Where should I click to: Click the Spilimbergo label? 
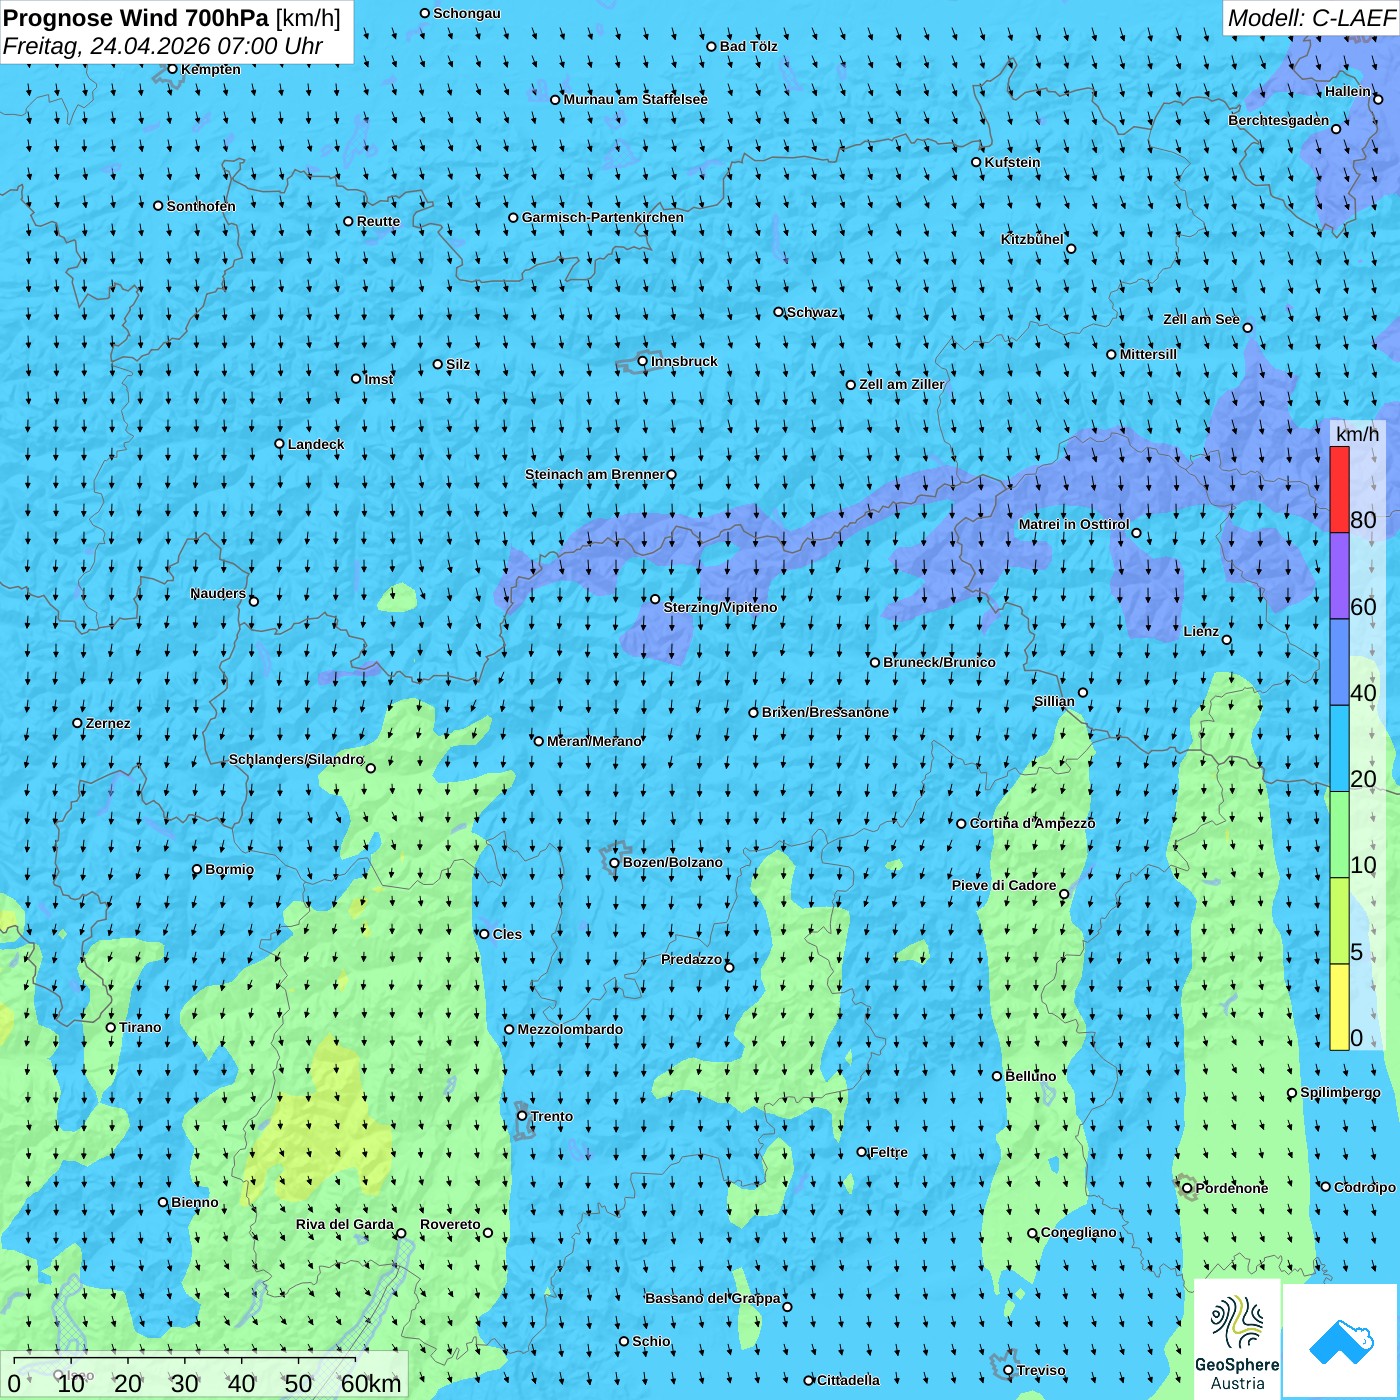point(1340,1092)
